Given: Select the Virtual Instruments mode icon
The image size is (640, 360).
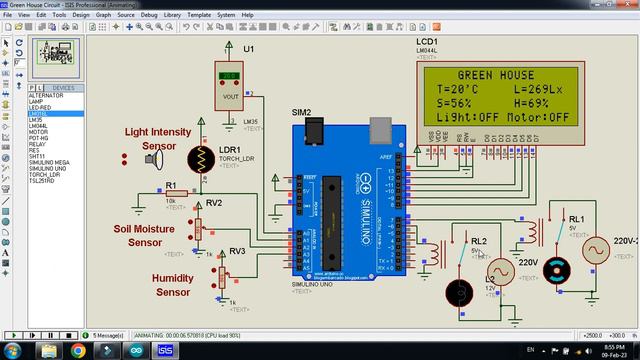Looking at the screenshot, I should coord(6,189).
